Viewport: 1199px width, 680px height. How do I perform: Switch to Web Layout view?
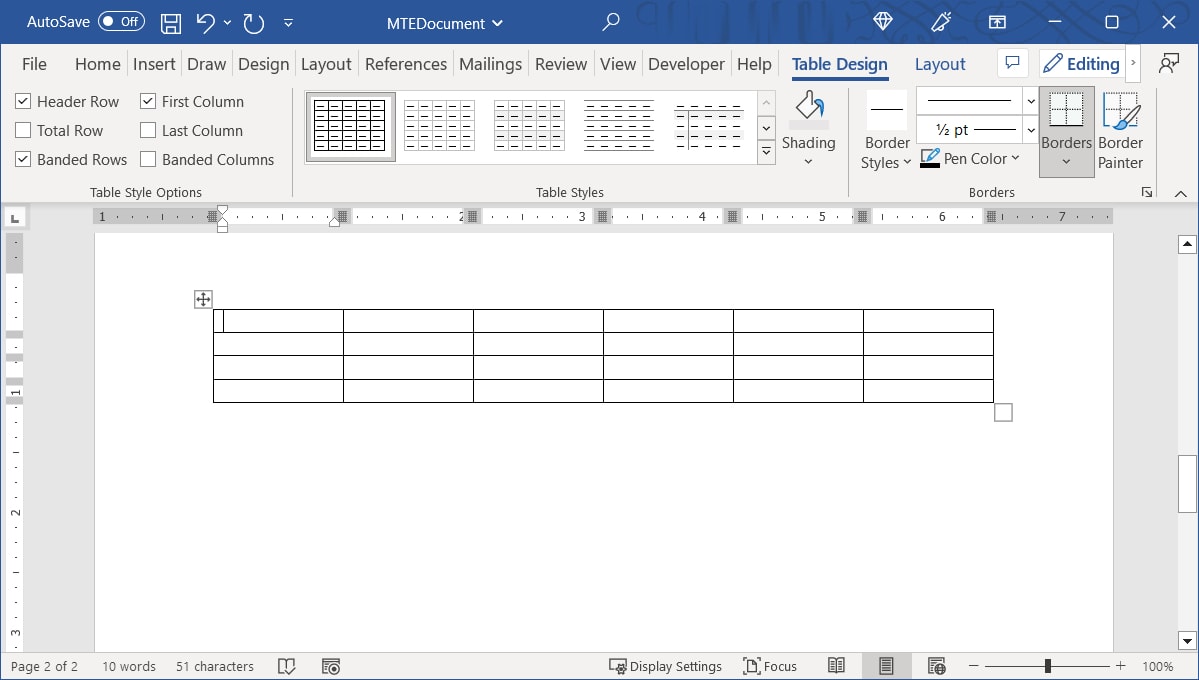tap(936, 665)
